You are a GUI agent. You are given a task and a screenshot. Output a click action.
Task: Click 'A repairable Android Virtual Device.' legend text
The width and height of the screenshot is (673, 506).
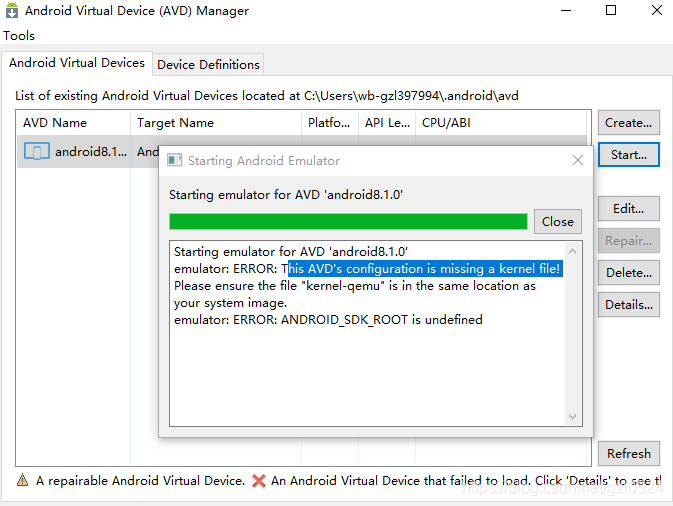(x=140, y=481)
